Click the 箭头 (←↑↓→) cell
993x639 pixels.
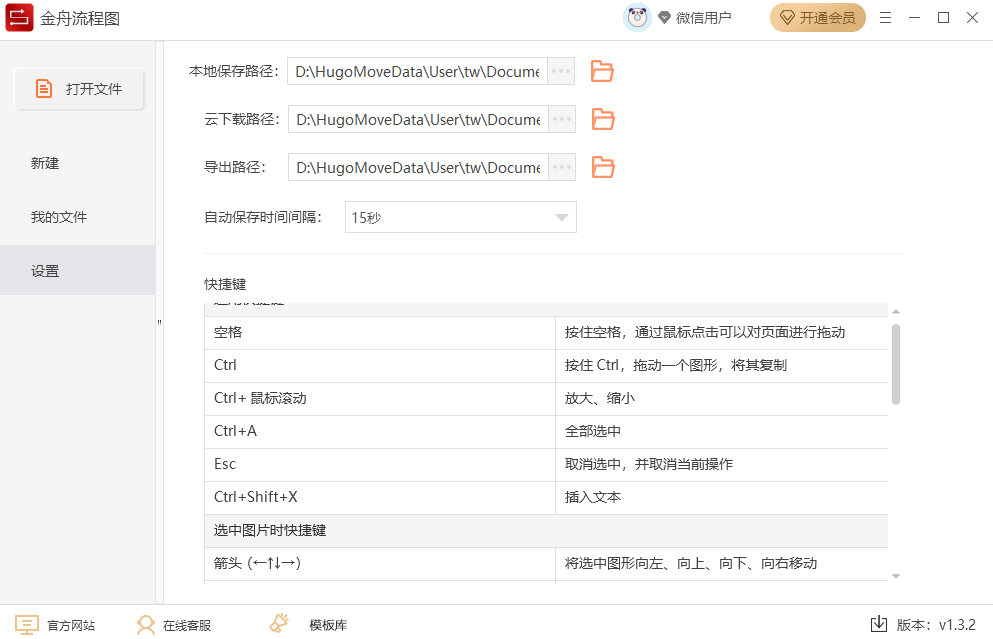(380, 564)
